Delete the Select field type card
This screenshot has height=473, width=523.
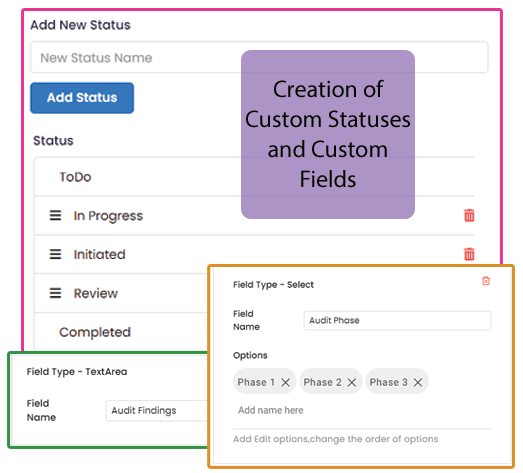click(486, 281)
